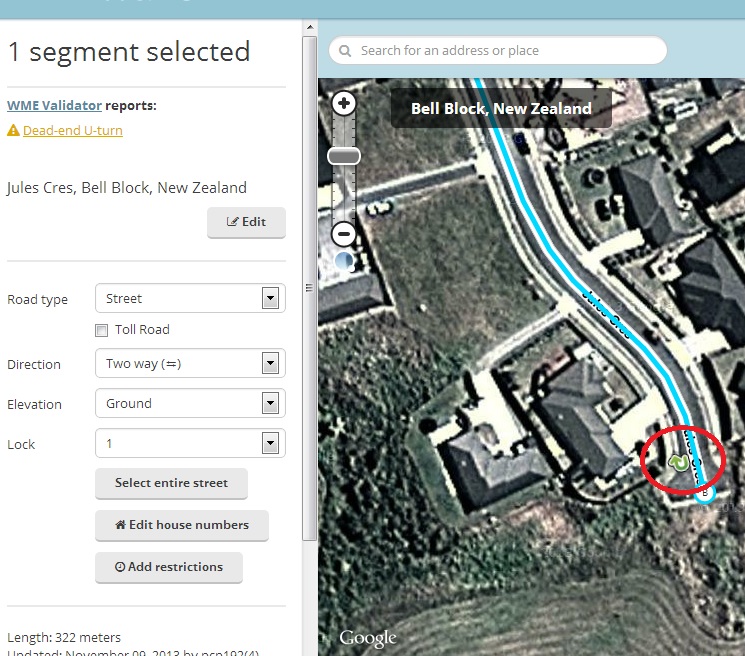
Task: Click the segment end node B
Action: tap(705, 493)
